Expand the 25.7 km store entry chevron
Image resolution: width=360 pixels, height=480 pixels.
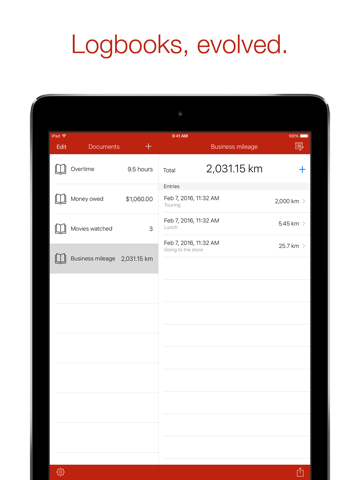click(304, 246)
